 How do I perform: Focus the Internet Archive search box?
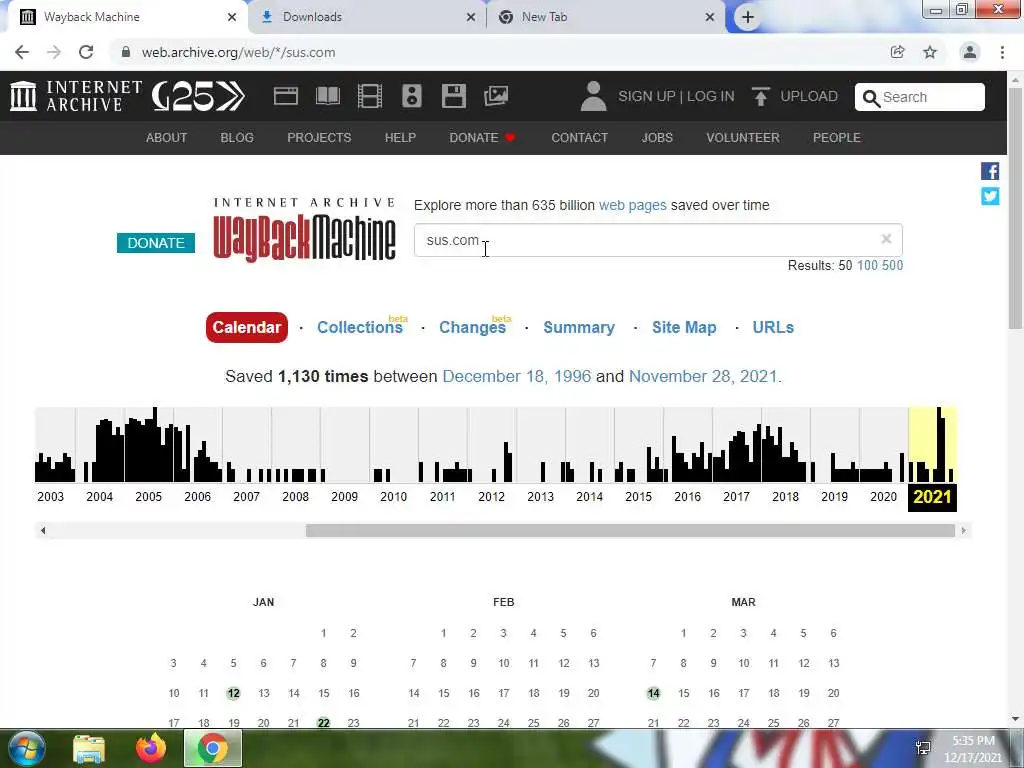920,97
